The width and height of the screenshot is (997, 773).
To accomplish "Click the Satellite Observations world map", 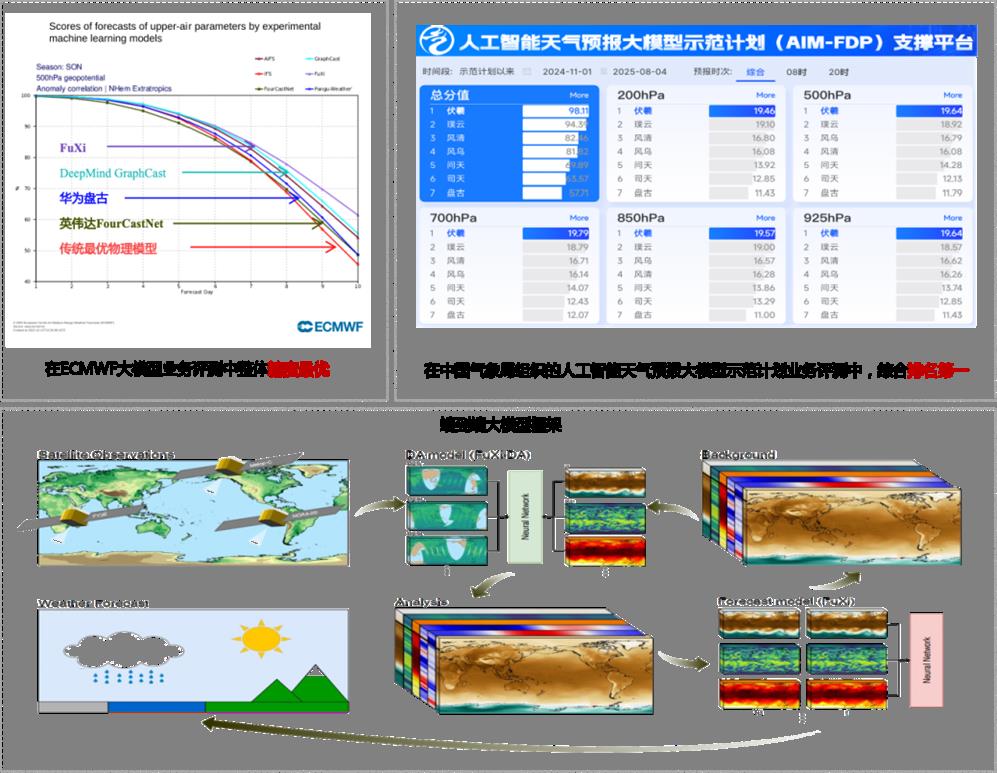I will [x=193, y=512].
